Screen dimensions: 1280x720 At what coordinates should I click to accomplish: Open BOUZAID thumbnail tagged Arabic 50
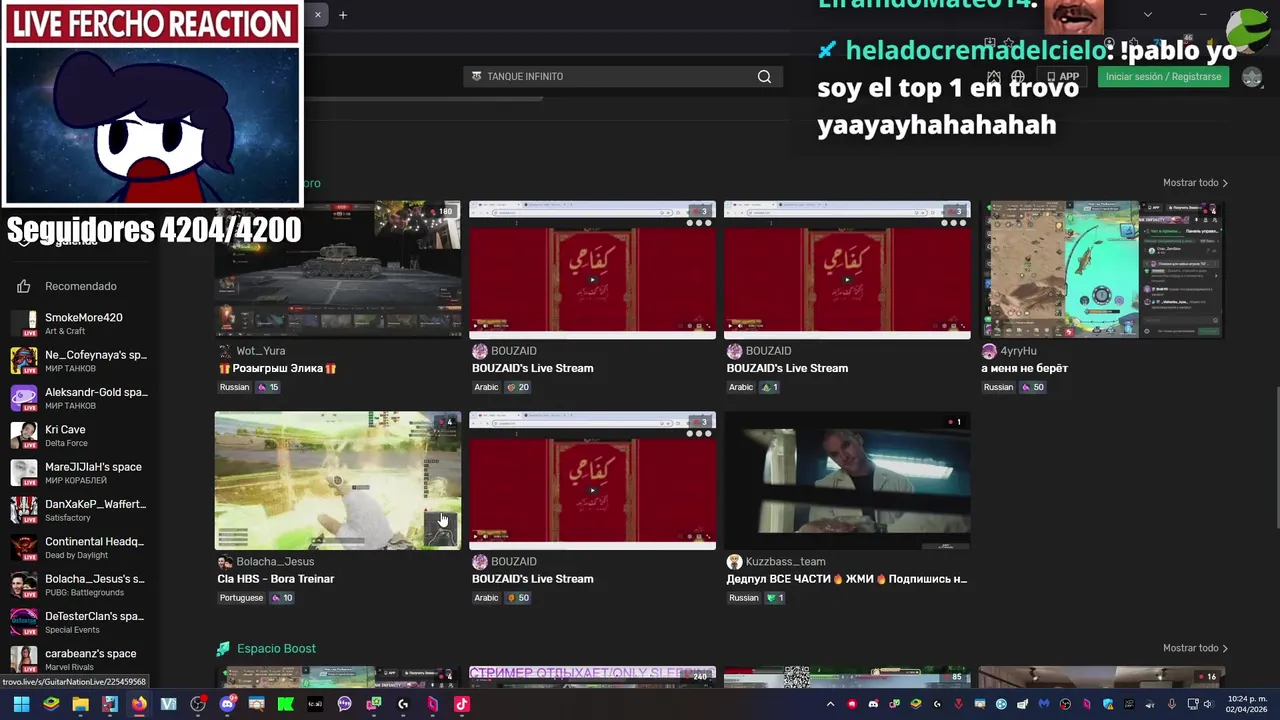pyautogui.click(x=592, y=481)
